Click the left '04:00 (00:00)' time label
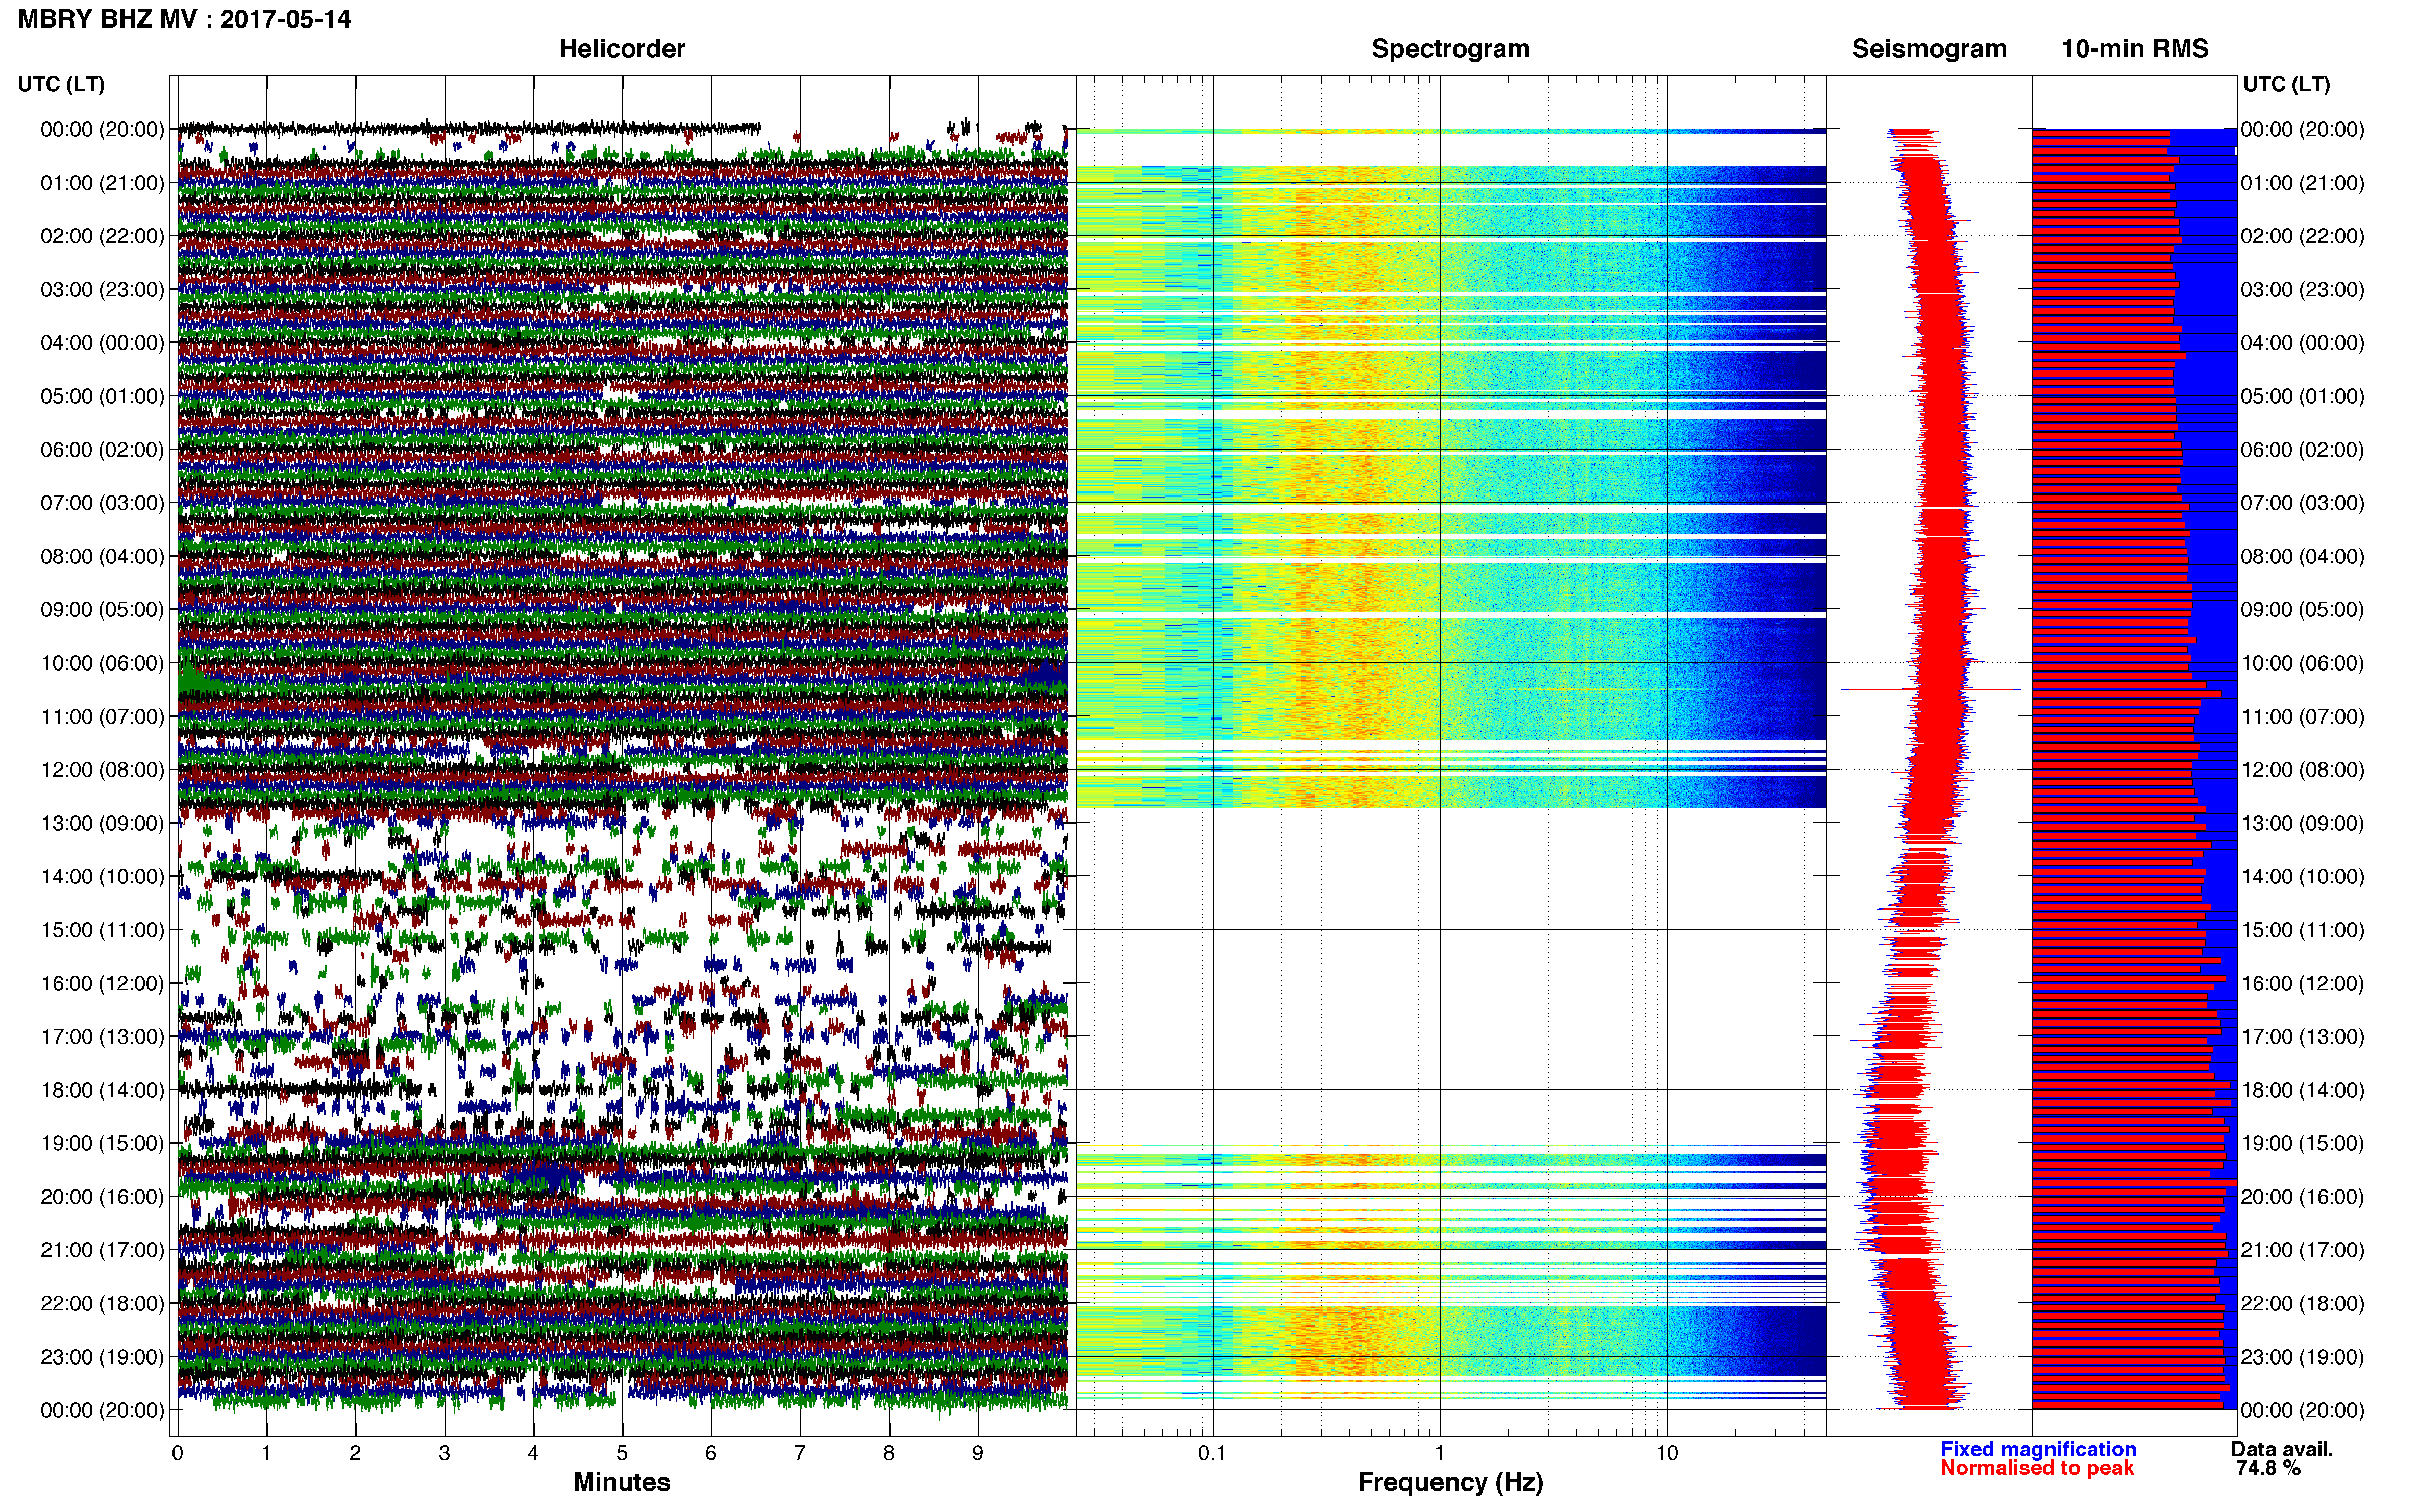 pos(102,343)
